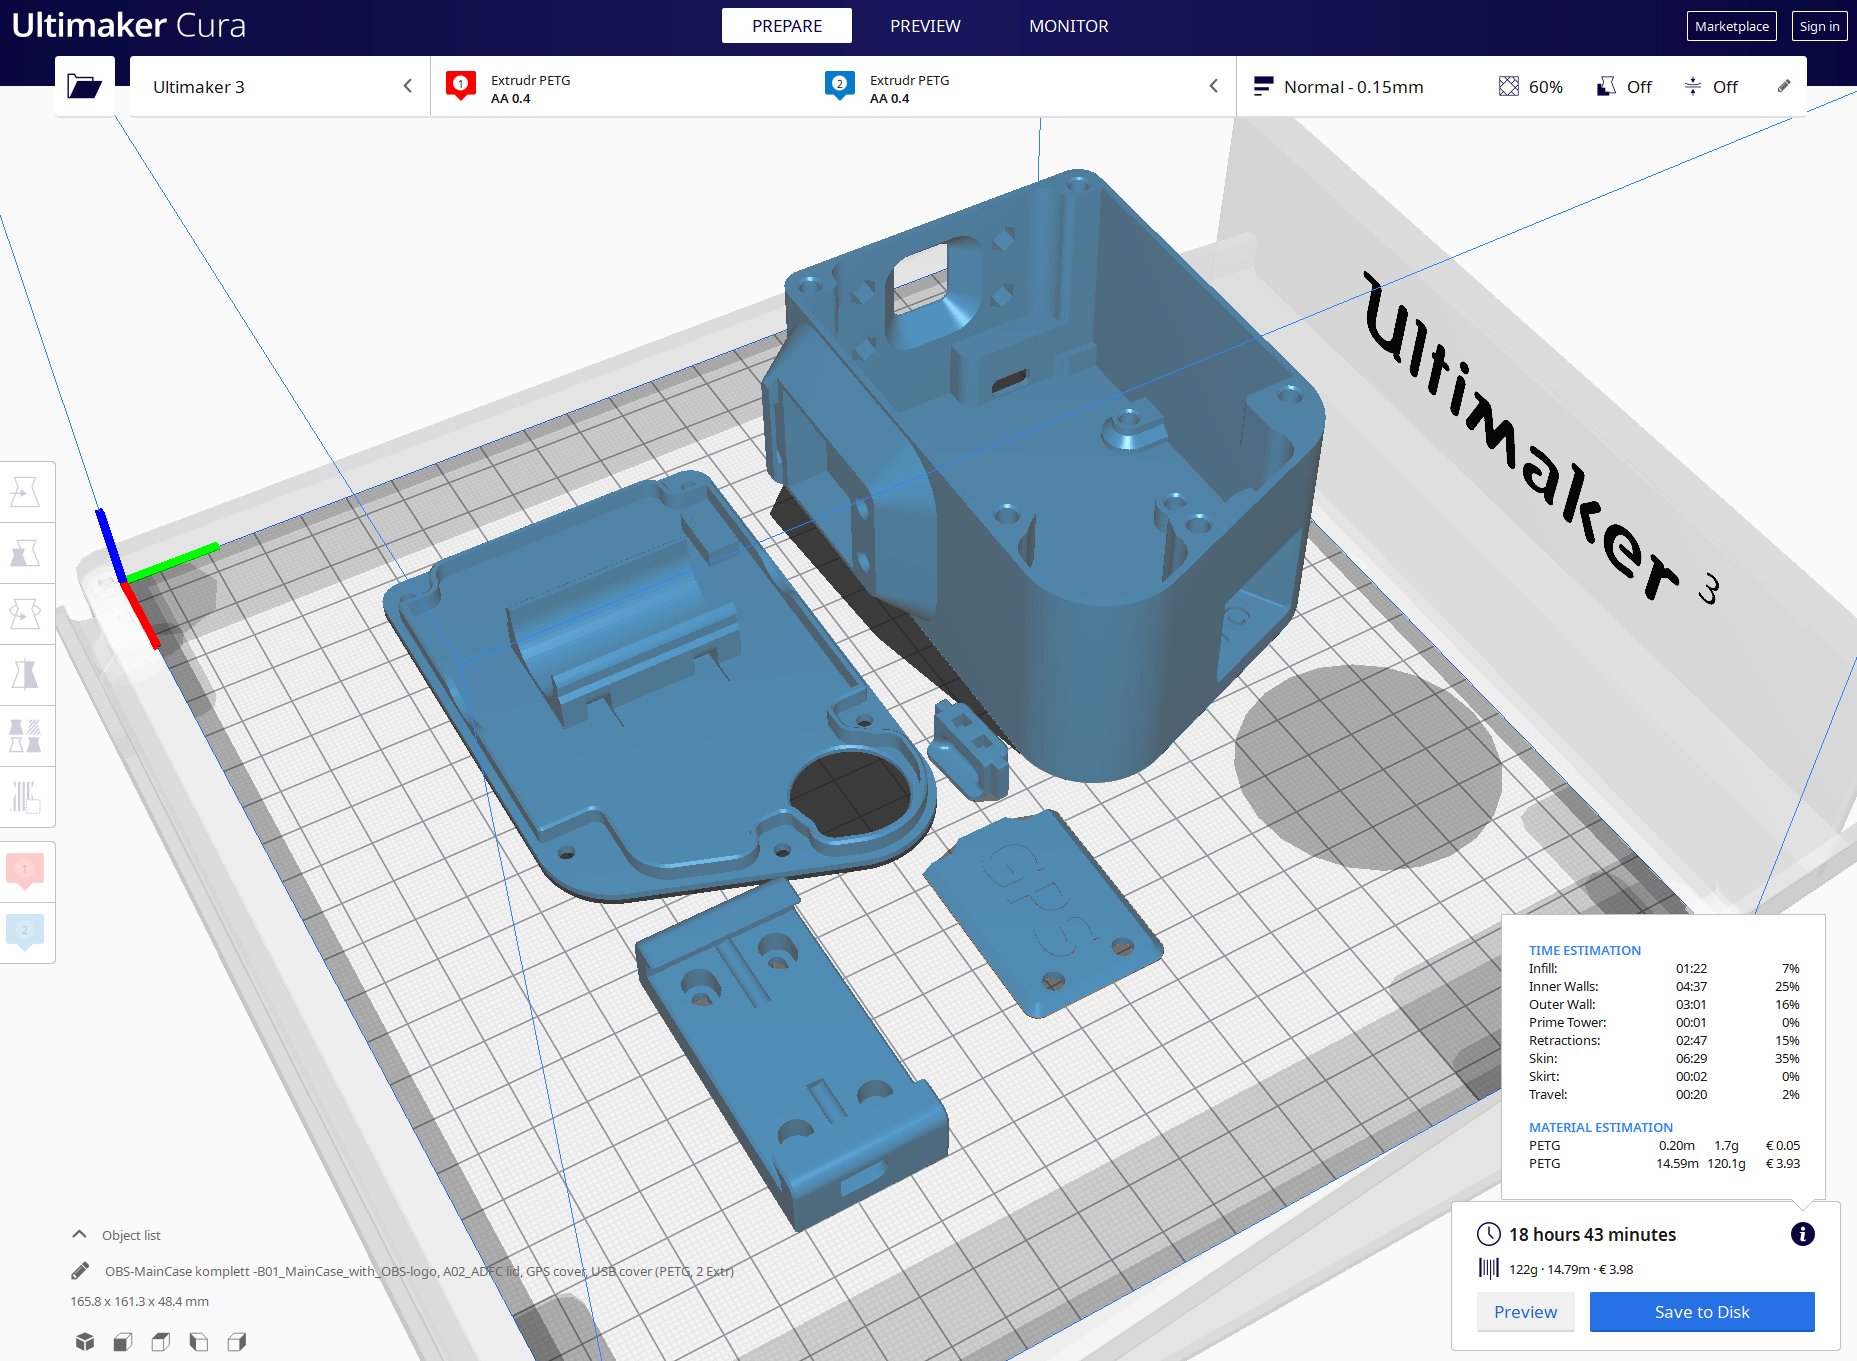Select the Rotate tool in left toolbar
Screen dimensions: 1857x1361
tap(25, 614)
